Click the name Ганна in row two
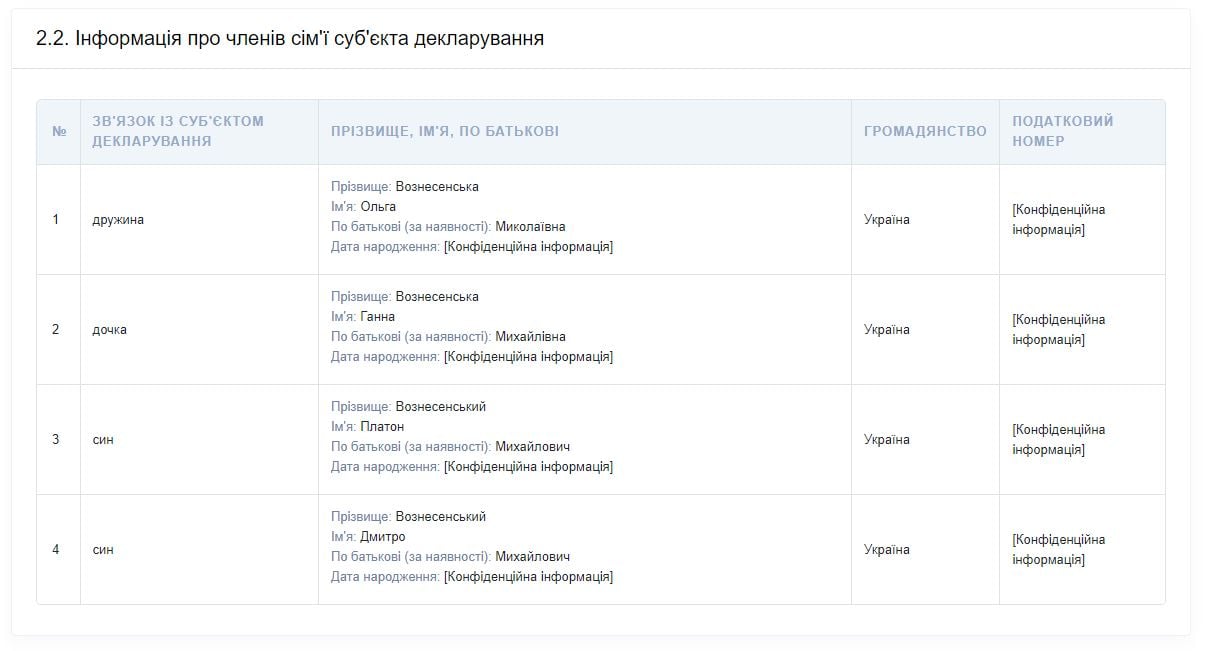Image resolution: width=1225 pixels, height=651 pixels. click(377, 317)
